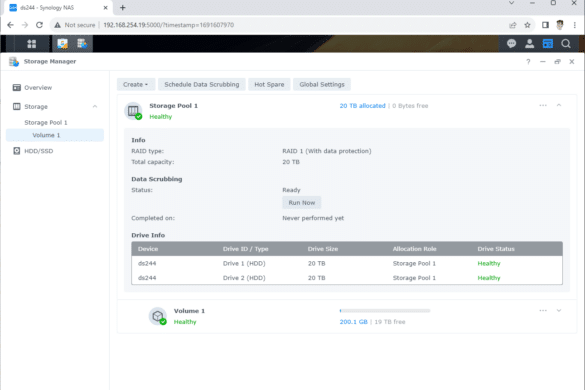Collapse the Storage section in sidebar

[95, 107]
